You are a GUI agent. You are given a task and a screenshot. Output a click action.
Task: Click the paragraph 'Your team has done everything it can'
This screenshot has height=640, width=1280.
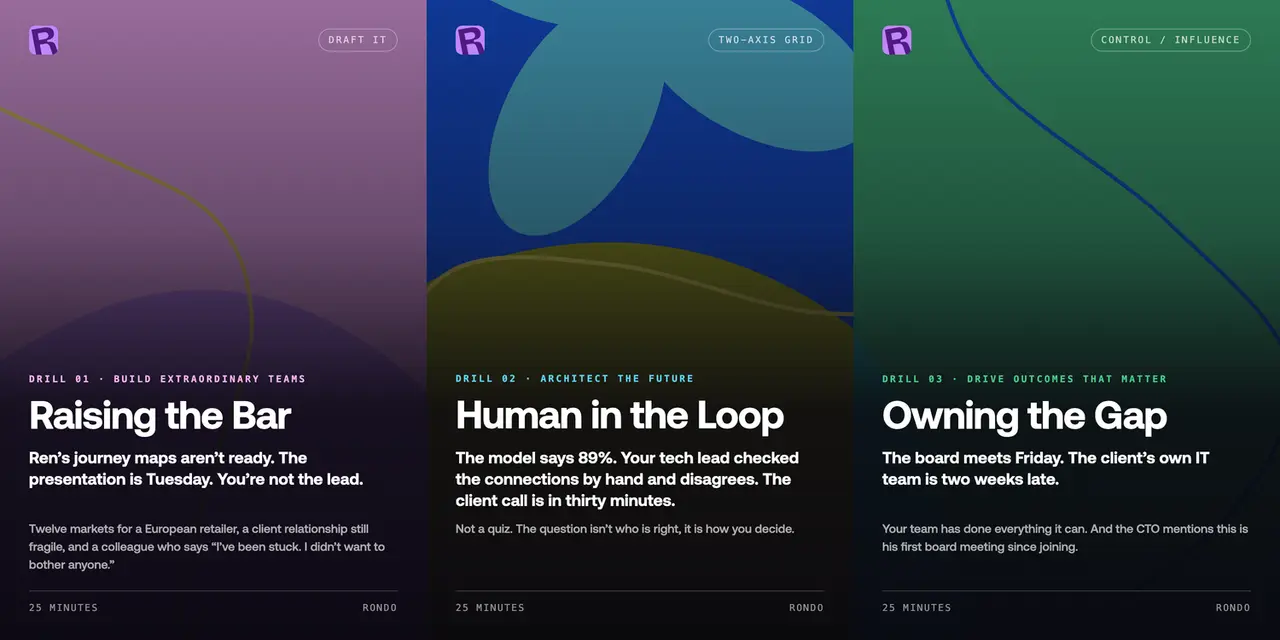(1065, 538)
